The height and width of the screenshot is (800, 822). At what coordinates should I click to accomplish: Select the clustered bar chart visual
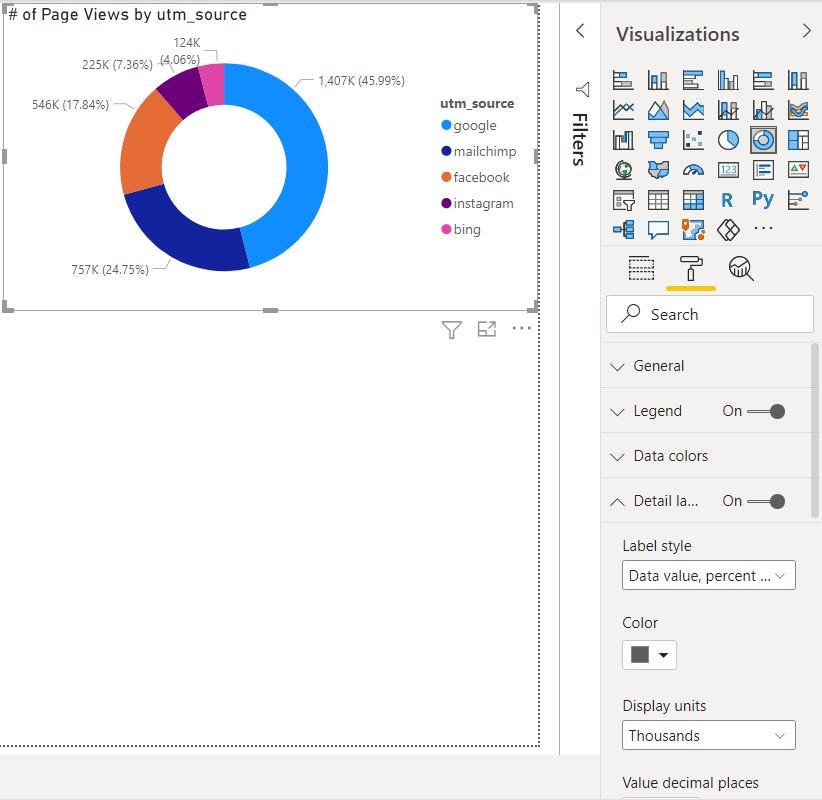click(x=693, y=81)
